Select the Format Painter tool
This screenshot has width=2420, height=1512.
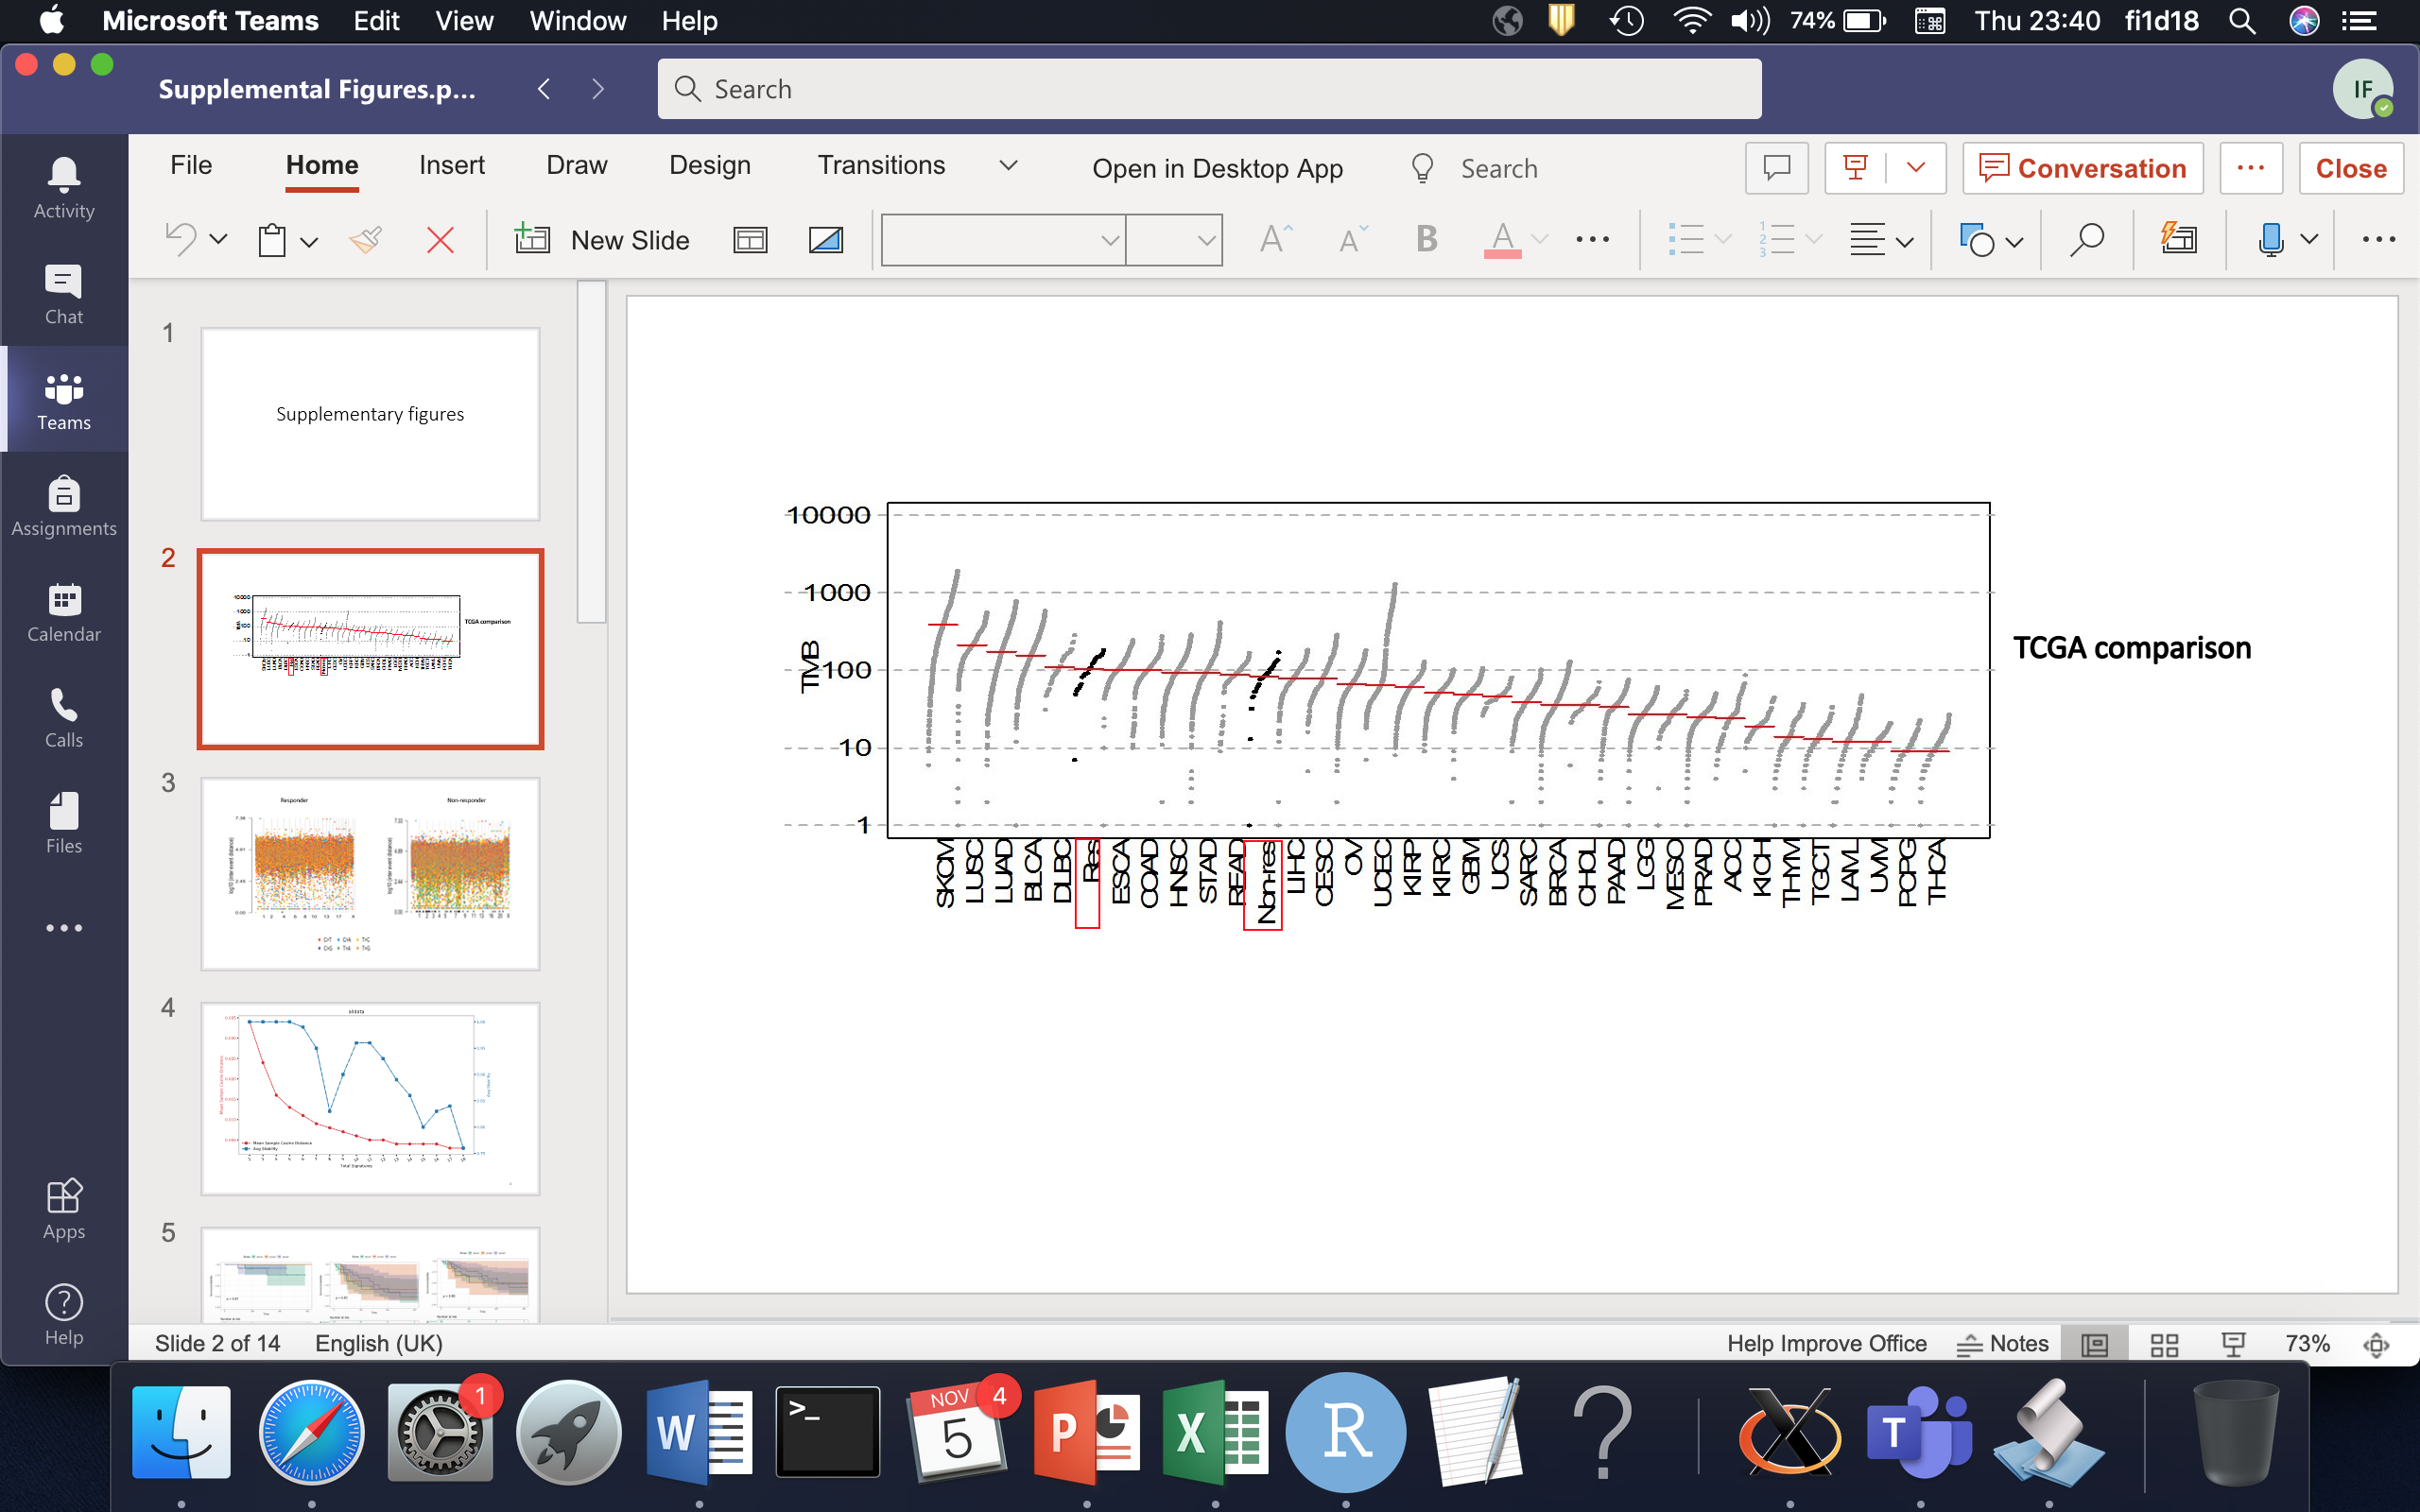(x=366, y=239)
